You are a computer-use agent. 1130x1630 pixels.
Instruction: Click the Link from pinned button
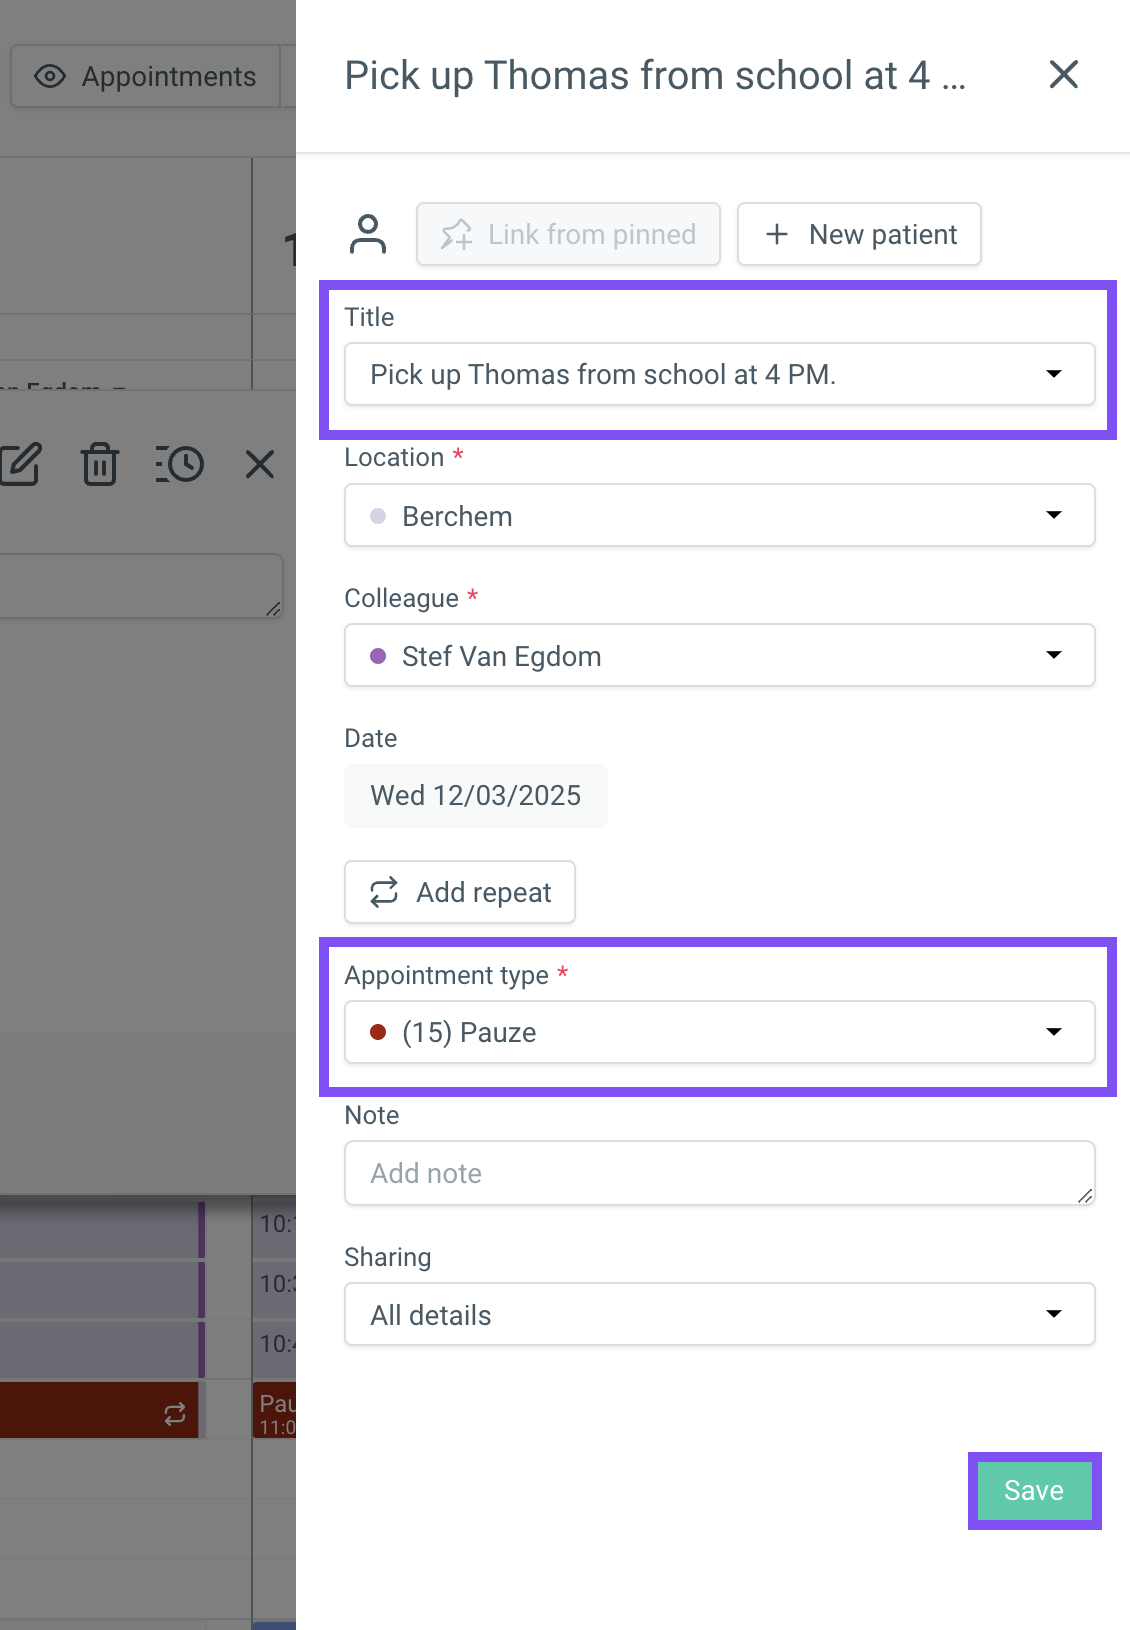(x=568, y=234)
